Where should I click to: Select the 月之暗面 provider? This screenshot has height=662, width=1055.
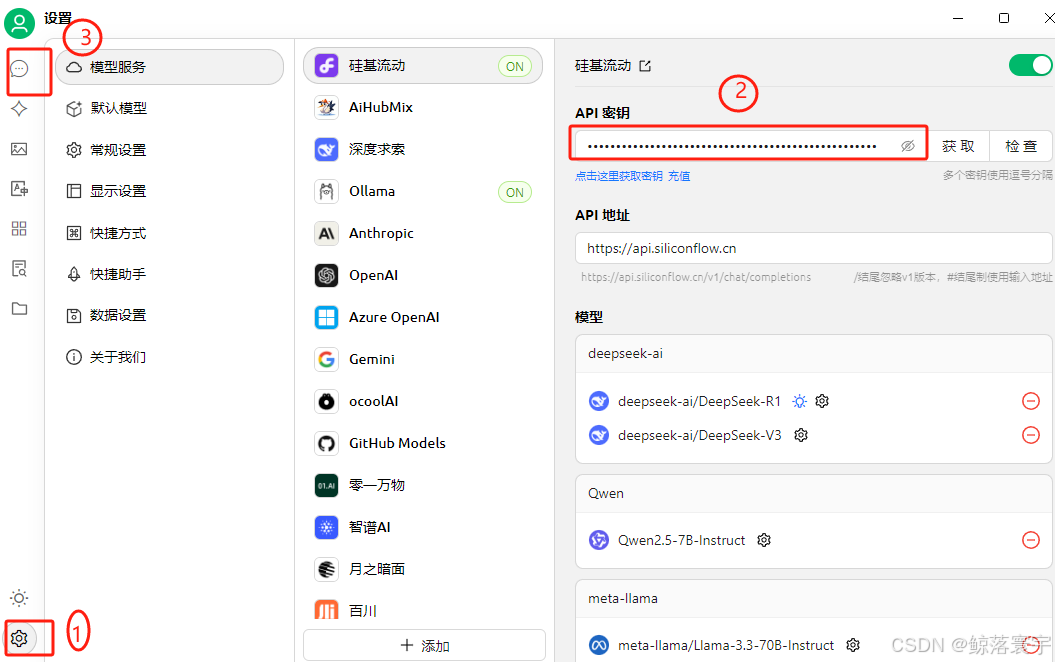point(423,569)
